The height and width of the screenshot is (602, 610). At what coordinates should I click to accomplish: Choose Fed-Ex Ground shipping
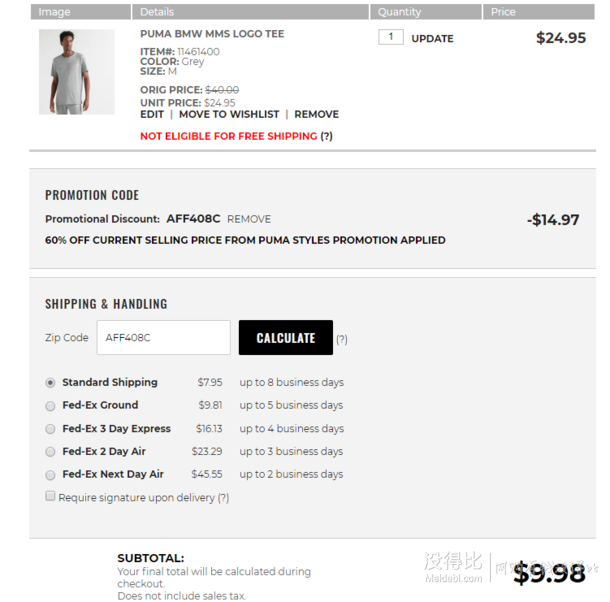[50, 406]
